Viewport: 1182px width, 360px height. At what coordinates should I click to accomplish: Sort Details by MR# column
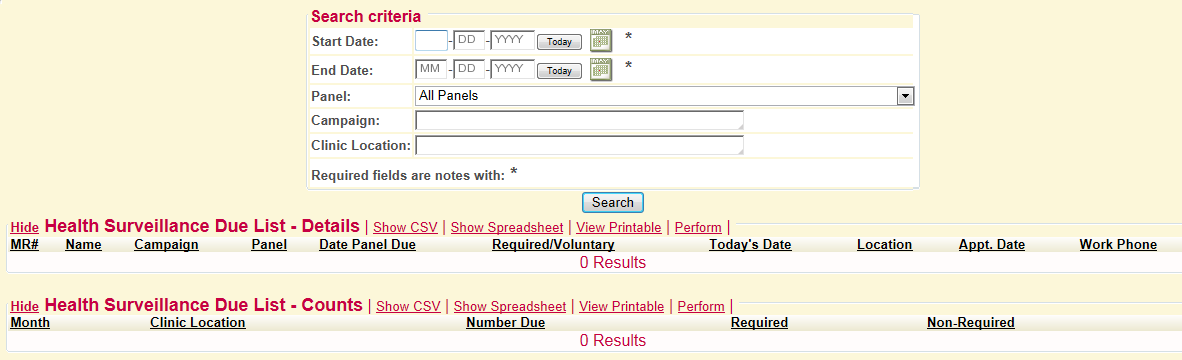coord(25,245)
